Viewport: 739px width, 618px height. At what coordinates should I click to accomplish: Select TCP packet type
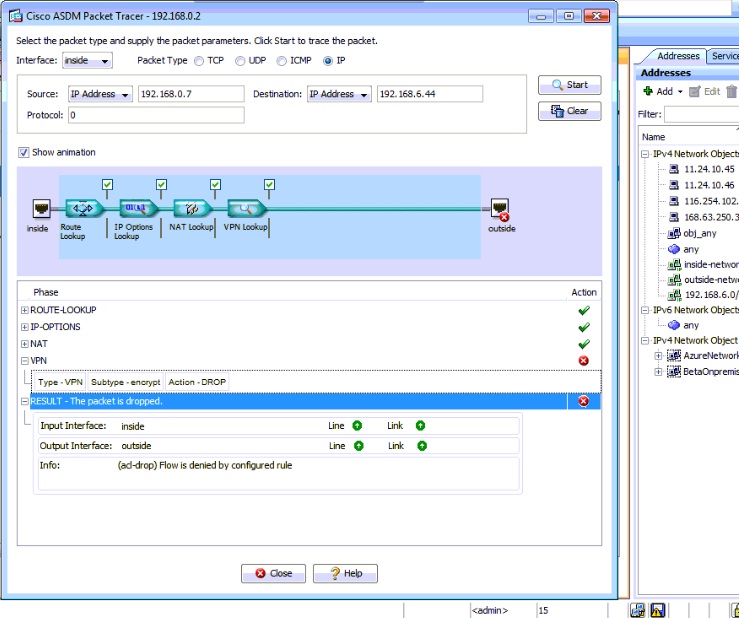pyautogui.click(x=199, y=61)
